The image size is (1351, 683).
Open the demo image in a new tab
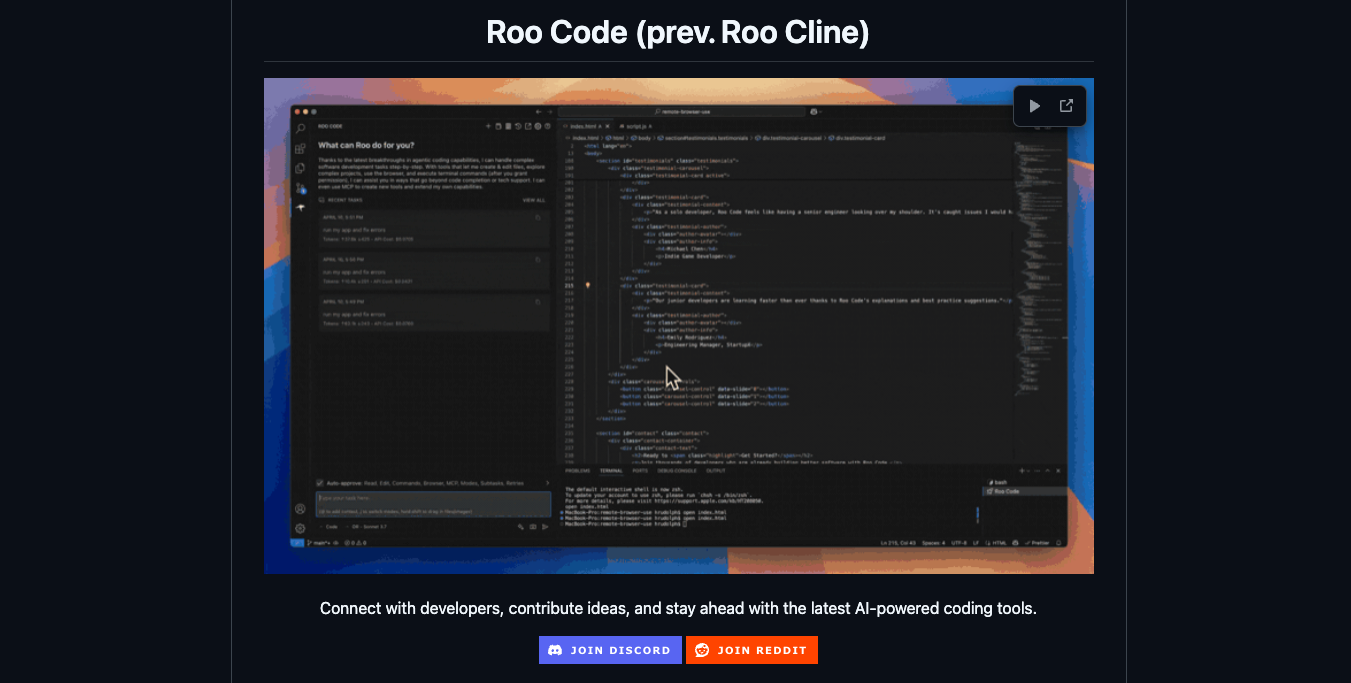point(1066,106)
